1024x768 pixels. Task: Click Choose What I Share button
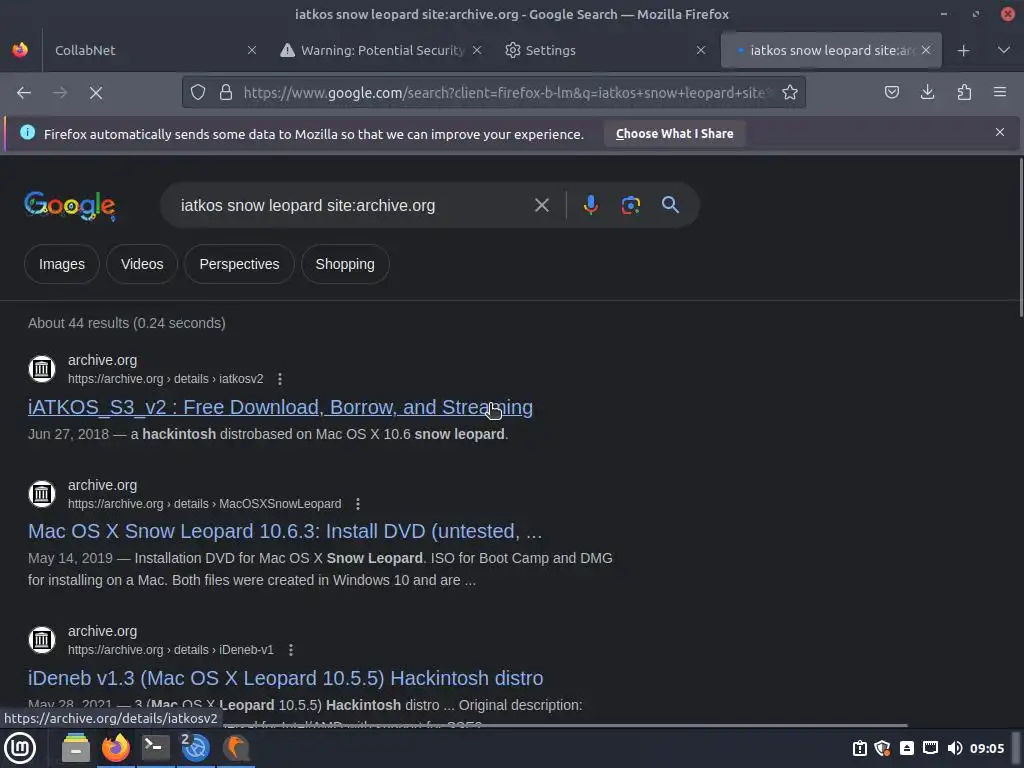click(674, 133)
